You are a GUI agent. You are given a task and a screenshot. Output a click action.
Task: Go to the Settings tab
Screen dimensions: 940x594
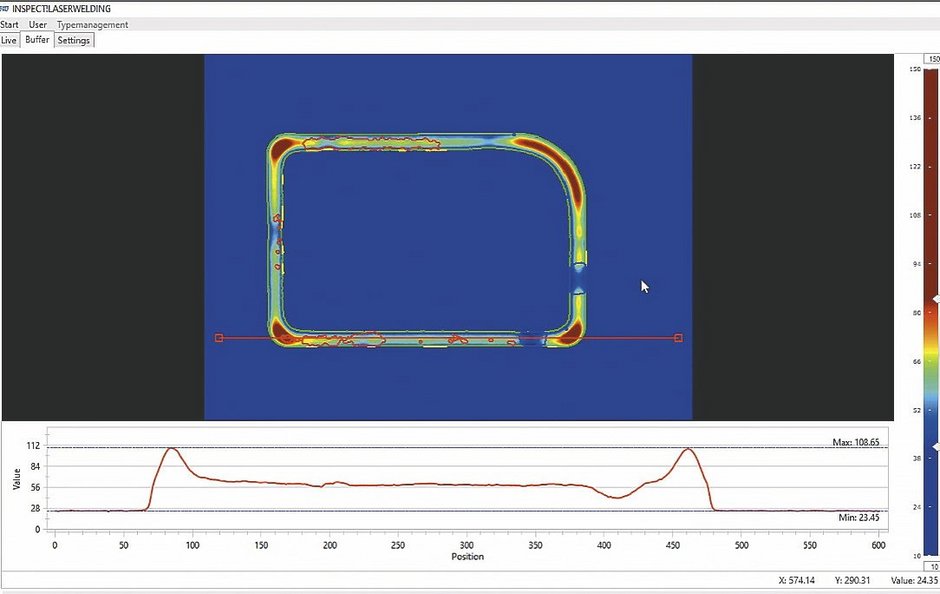(74, 40)
